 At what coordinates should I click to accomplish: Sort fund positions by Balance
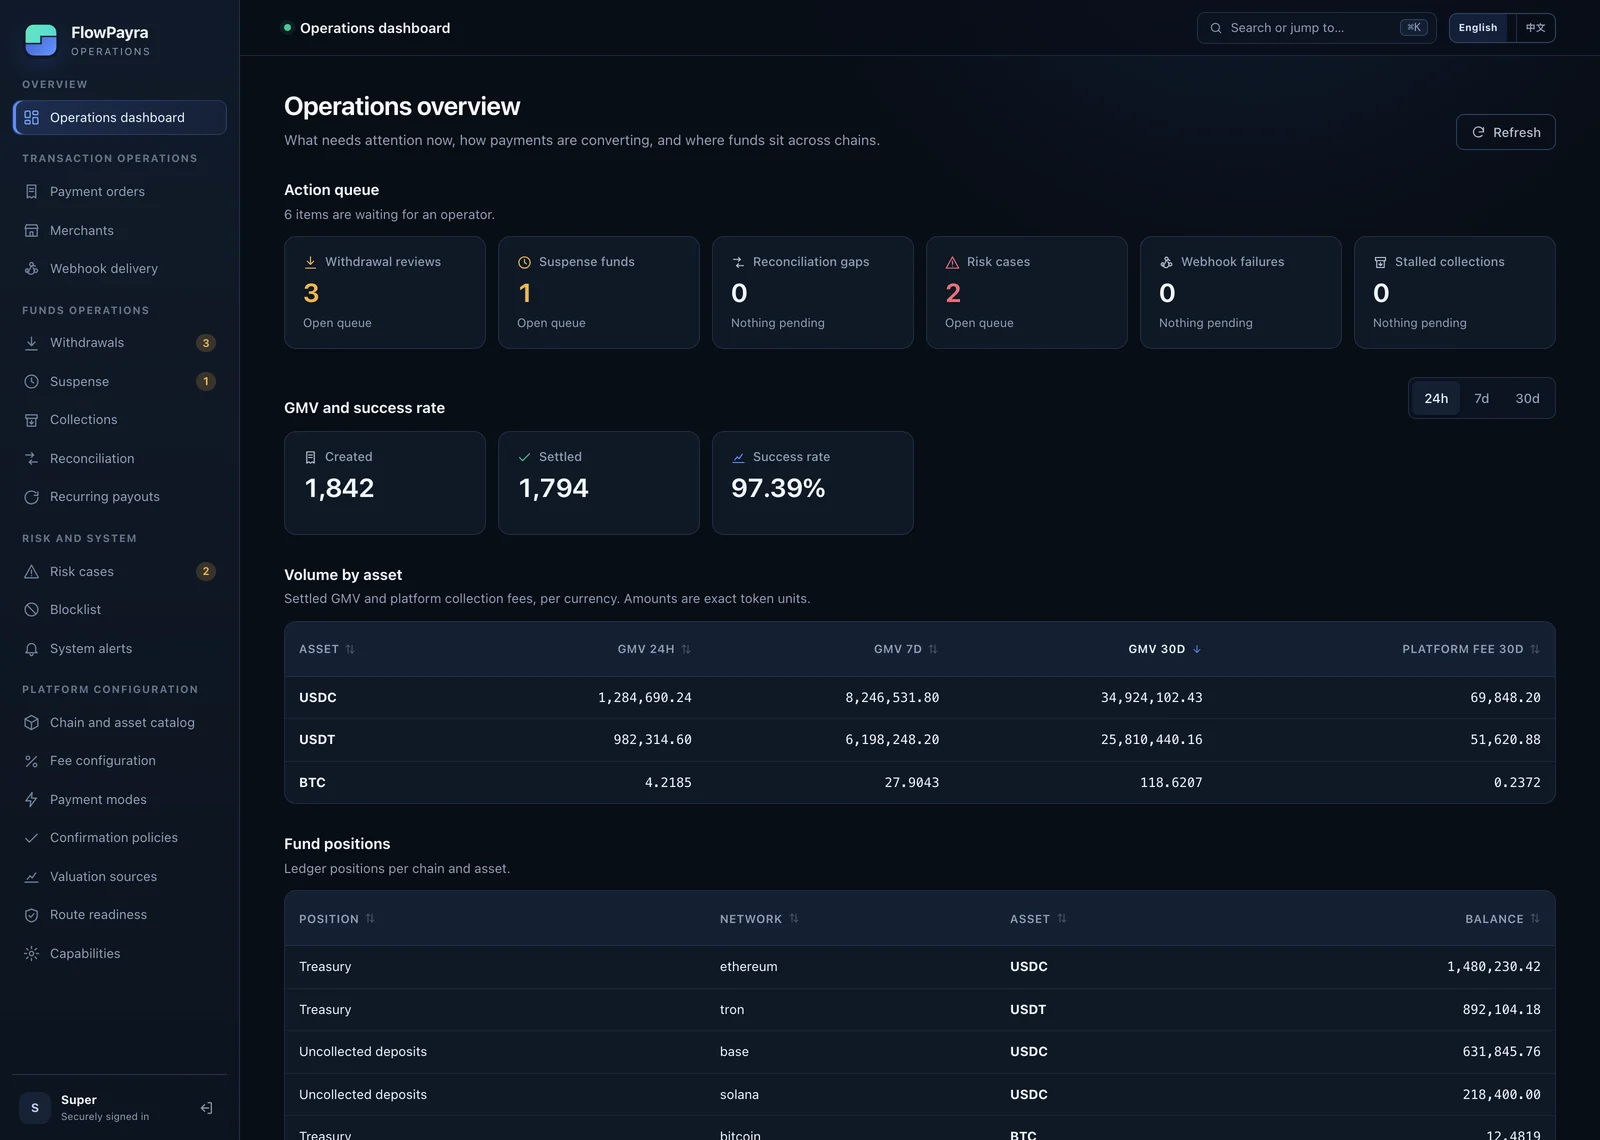(1503, 919)
